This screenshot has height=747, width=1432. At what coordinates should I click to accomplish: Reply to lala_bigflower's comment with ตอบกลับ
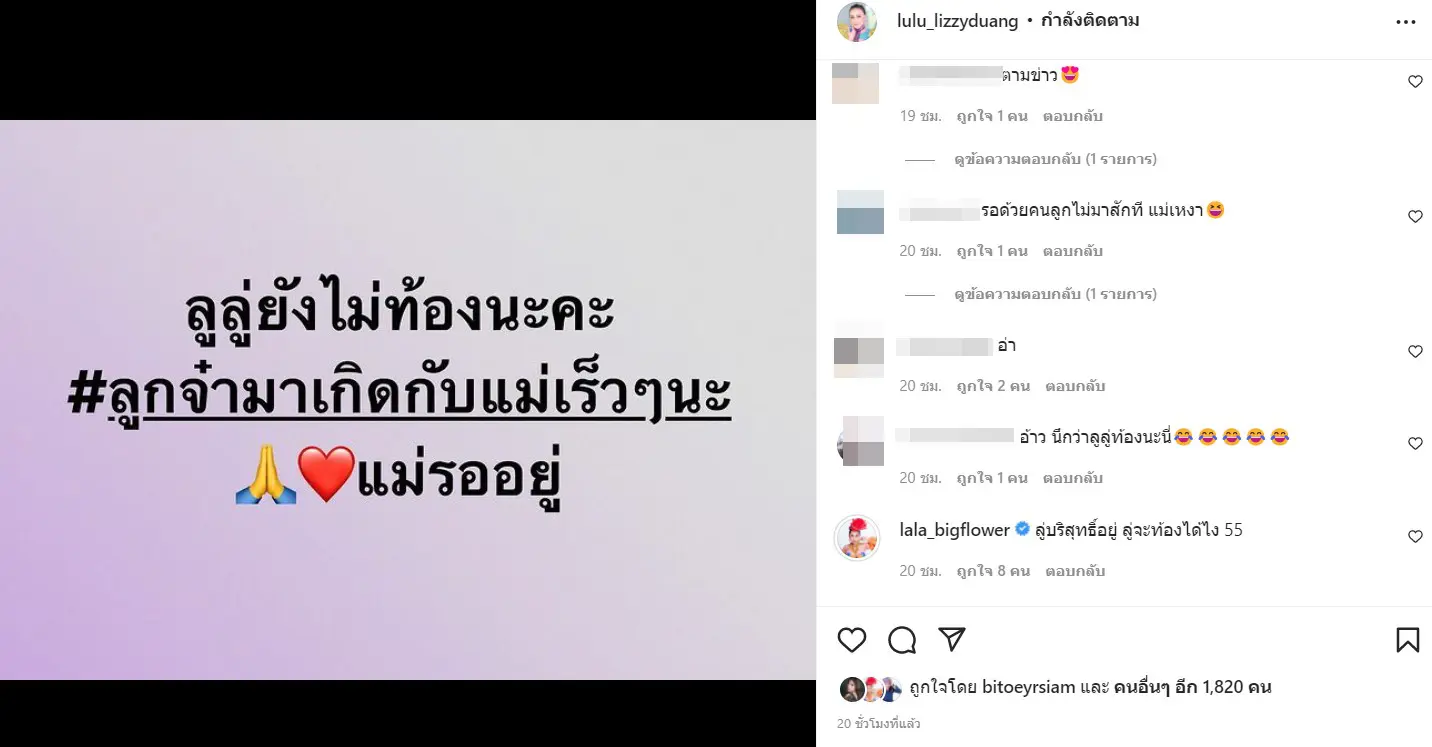(1075, 571)
